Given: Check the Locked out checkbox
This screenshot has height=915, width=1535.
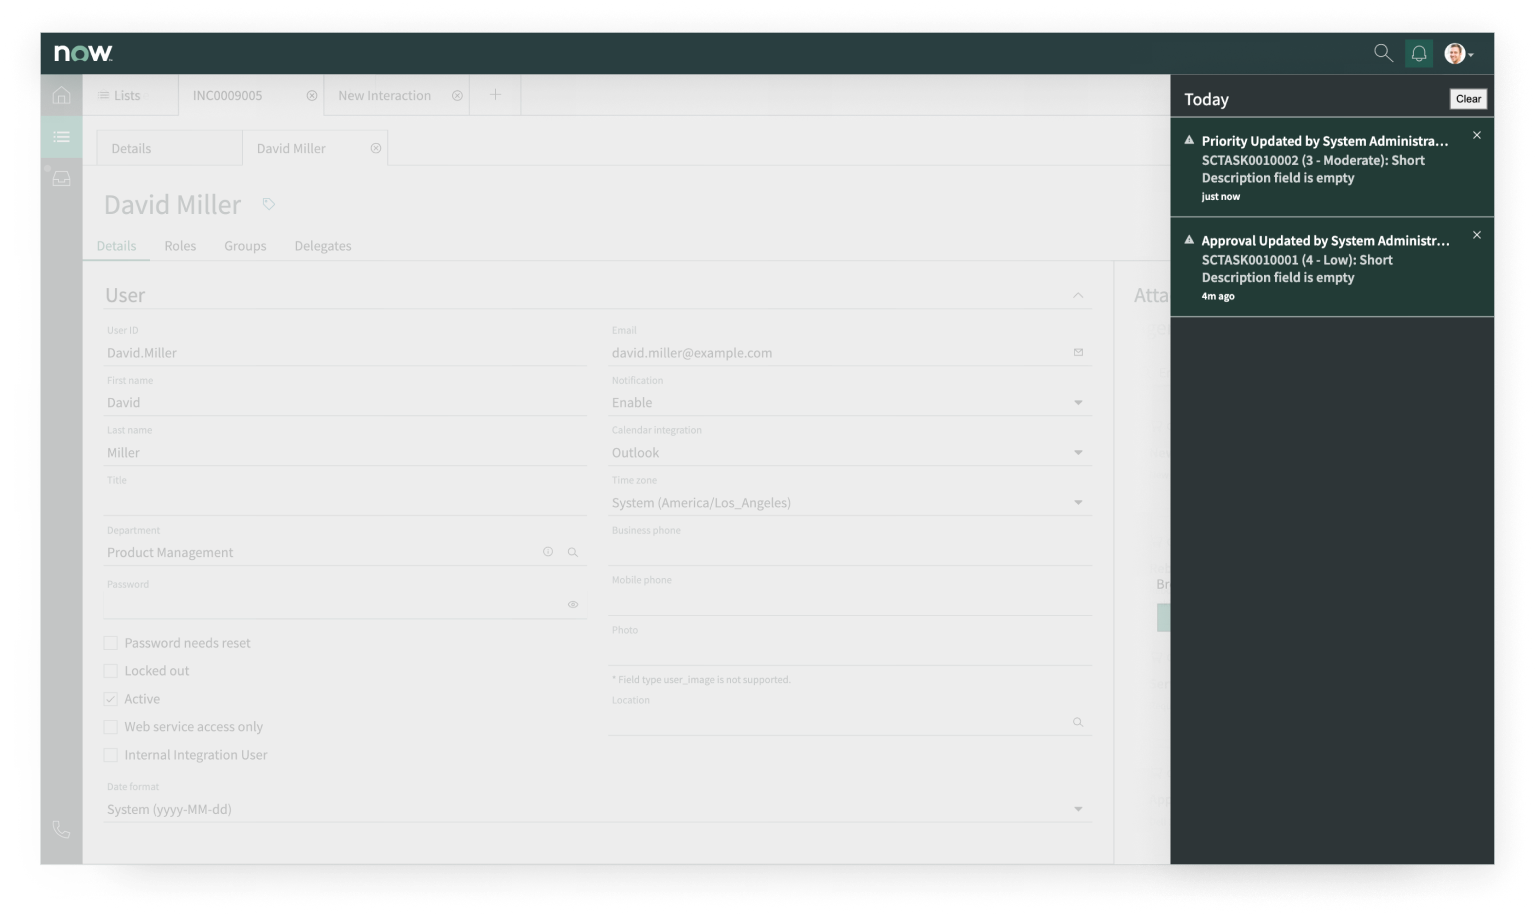Looking at the screenshot, I should click(x=111, y=671).
